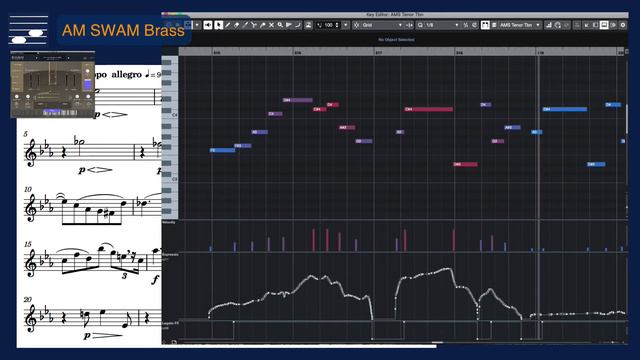Image resolution: width=640 pixels, height=360 pixels.
Task: Select the blue F3 note block
Action: click(222, 150)
